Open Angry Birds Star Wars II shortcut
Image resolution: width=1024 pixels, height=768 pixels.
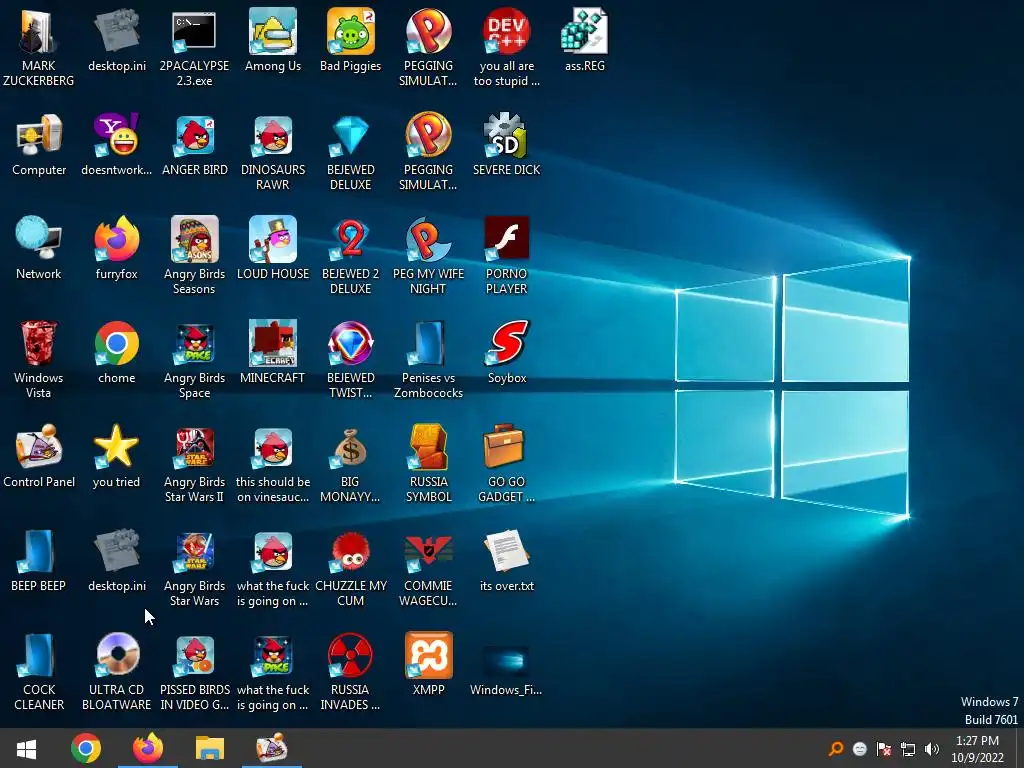click(x=195, y=464)
